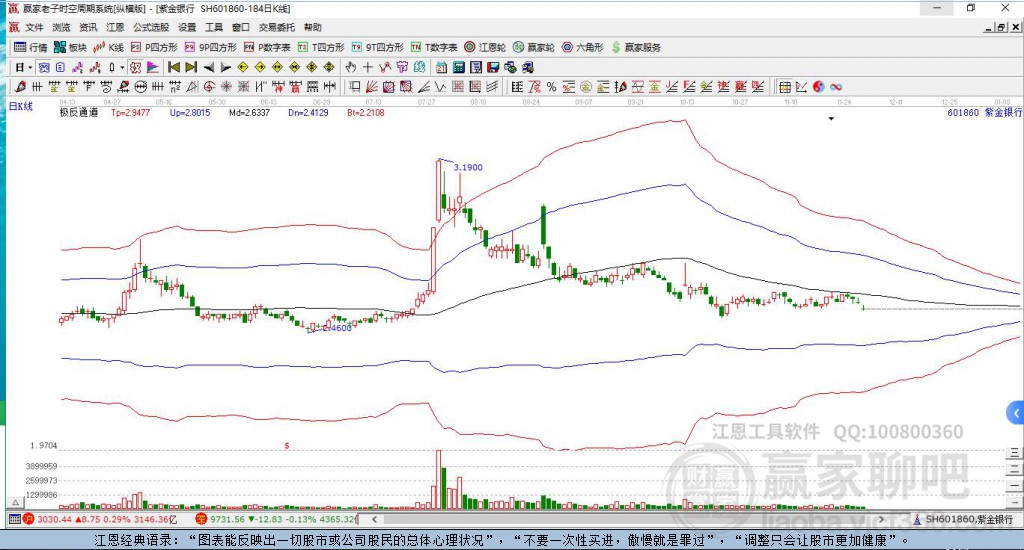Click the black left arrow icon
1024x550 pixels.
209,67
